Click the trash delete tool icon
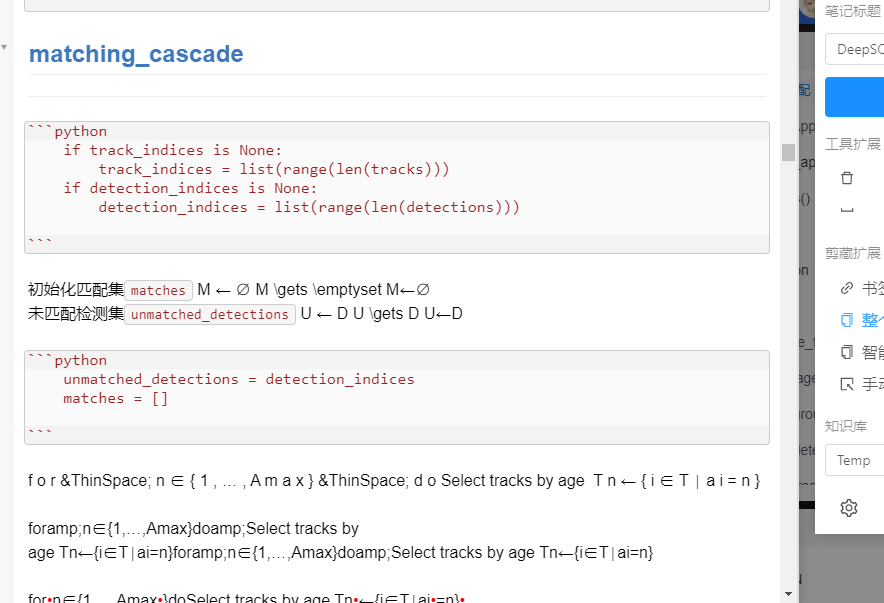The image size is (884, 603). tap(847, 176)
